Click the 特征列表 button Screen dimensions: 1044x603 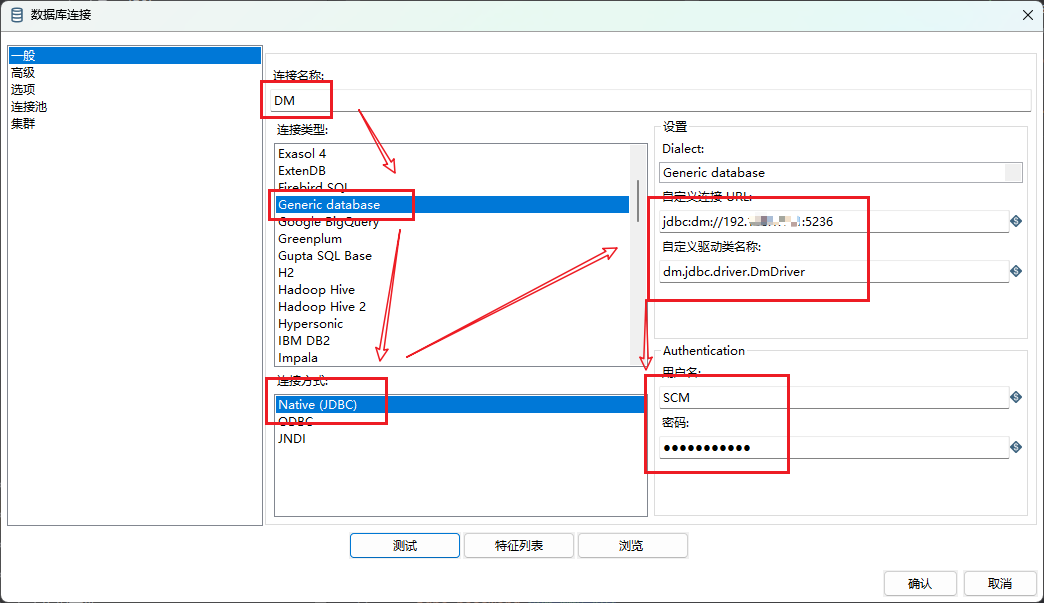pos(518,545)
